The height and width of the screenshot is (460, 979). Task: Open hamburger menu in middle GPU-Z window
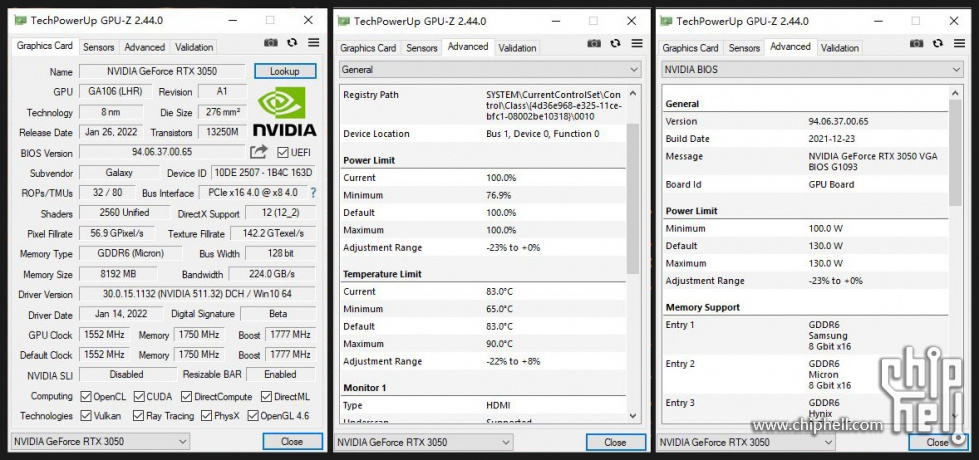pos(637,43)
